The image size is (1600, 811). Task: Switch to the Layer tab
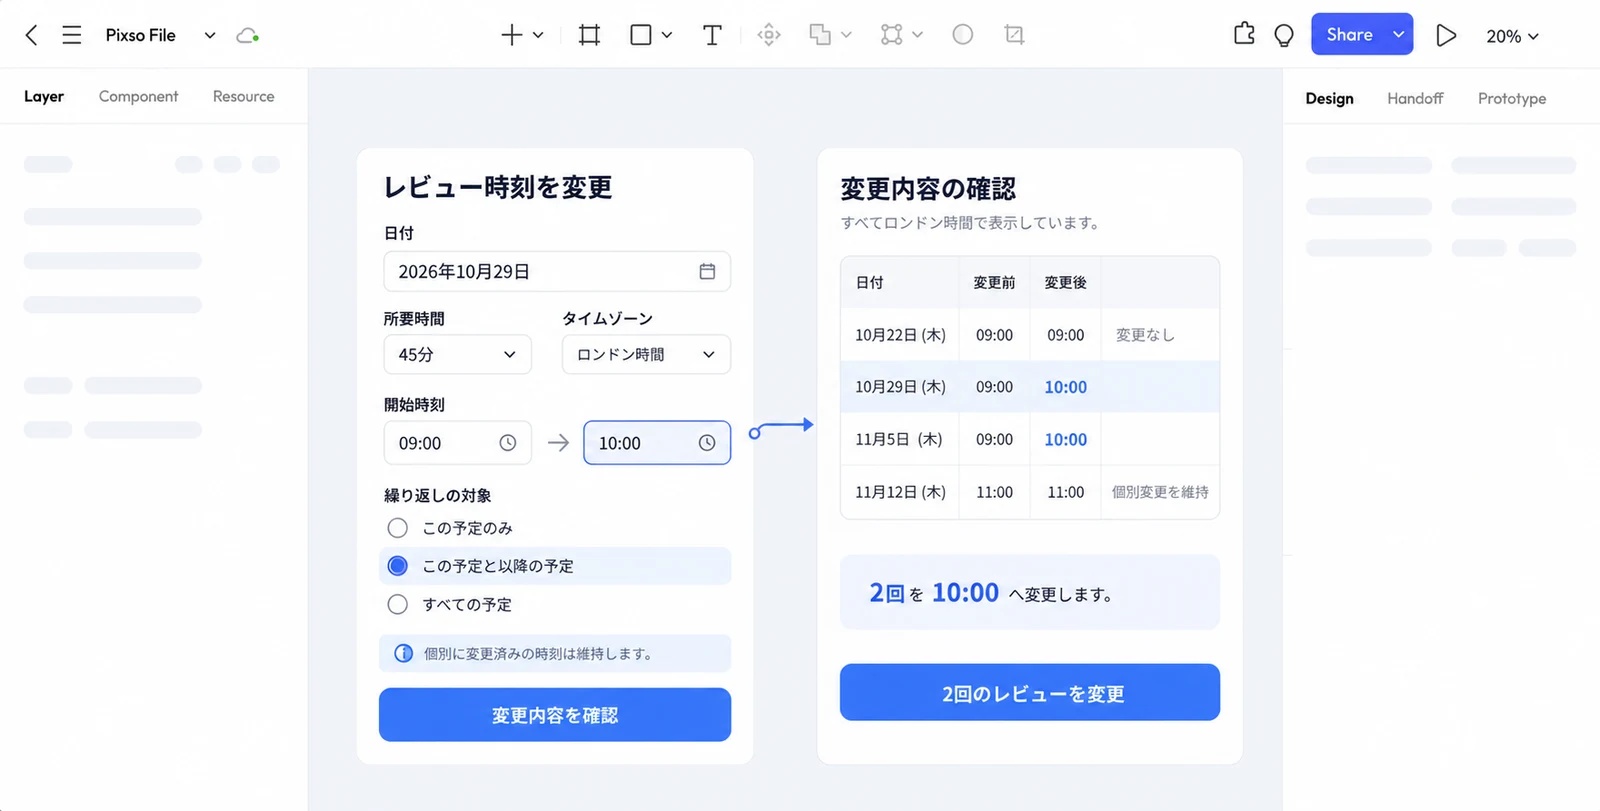(x=44, y=96)
